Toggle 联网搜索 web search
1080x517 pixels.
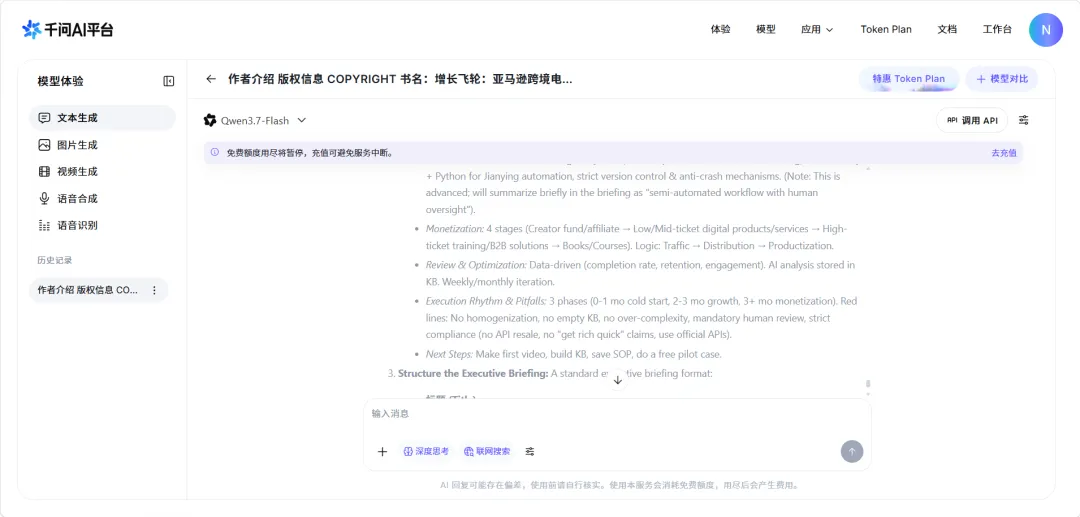[x=487, y=452]
